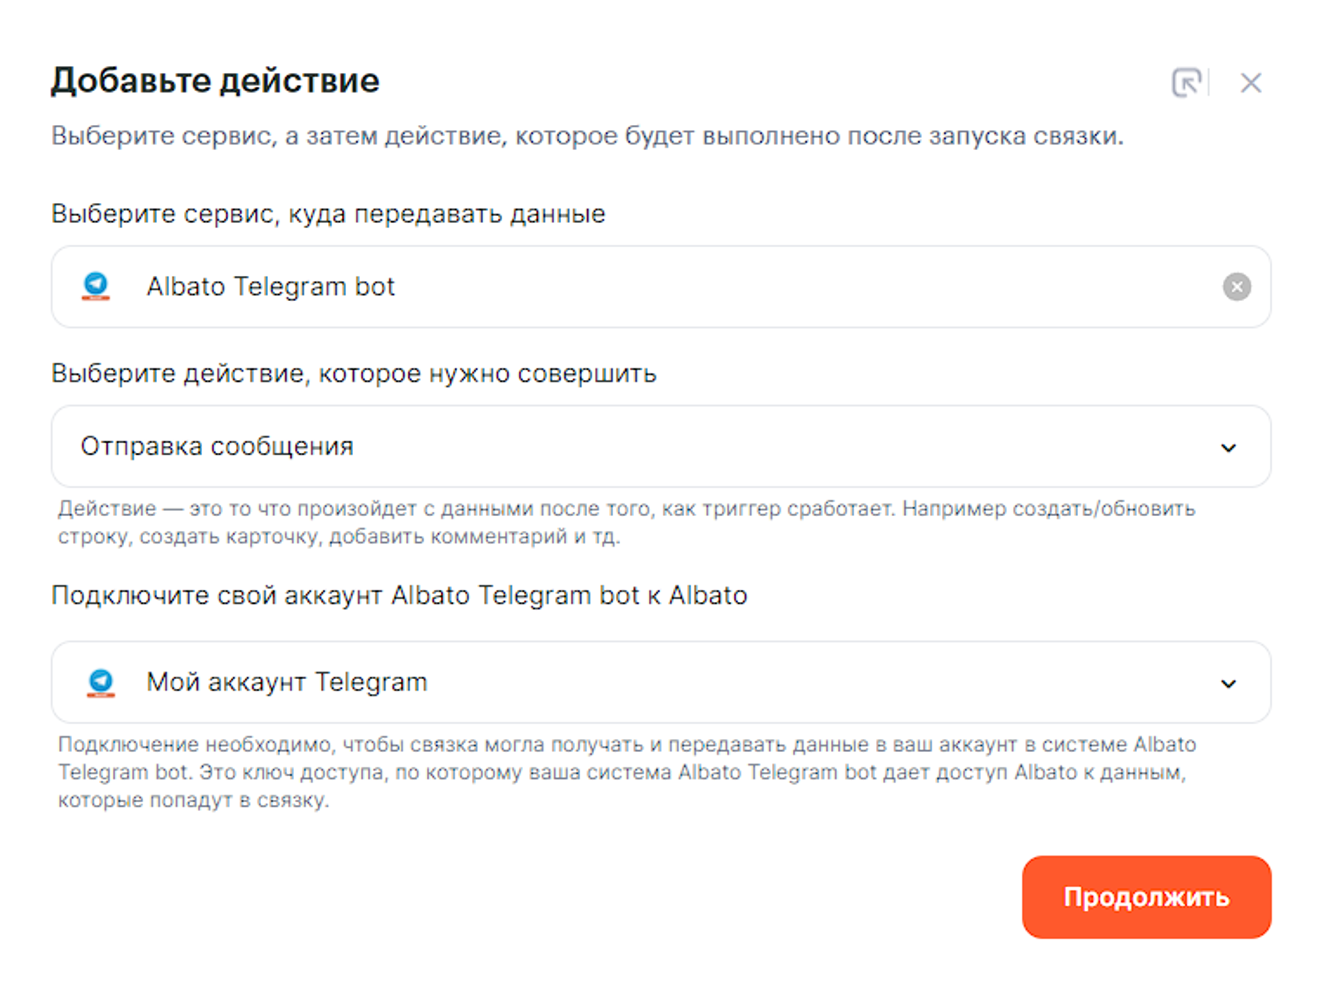Click the label 'Подключите свой аккаунт Albato Telegram bot'
Screen dimensions: 1320x987
point(399,595)
